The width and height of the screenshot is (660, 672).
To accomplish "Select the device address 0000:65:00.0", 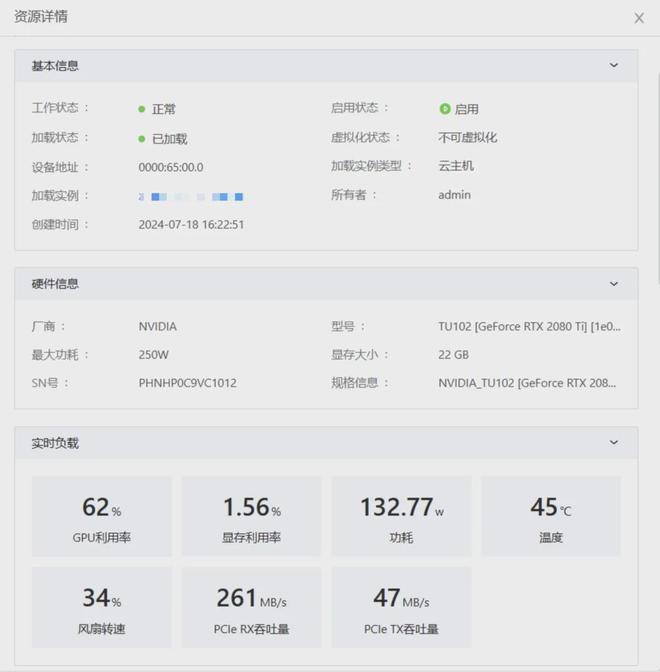I will pyautogui.click(x=171, y=167).
